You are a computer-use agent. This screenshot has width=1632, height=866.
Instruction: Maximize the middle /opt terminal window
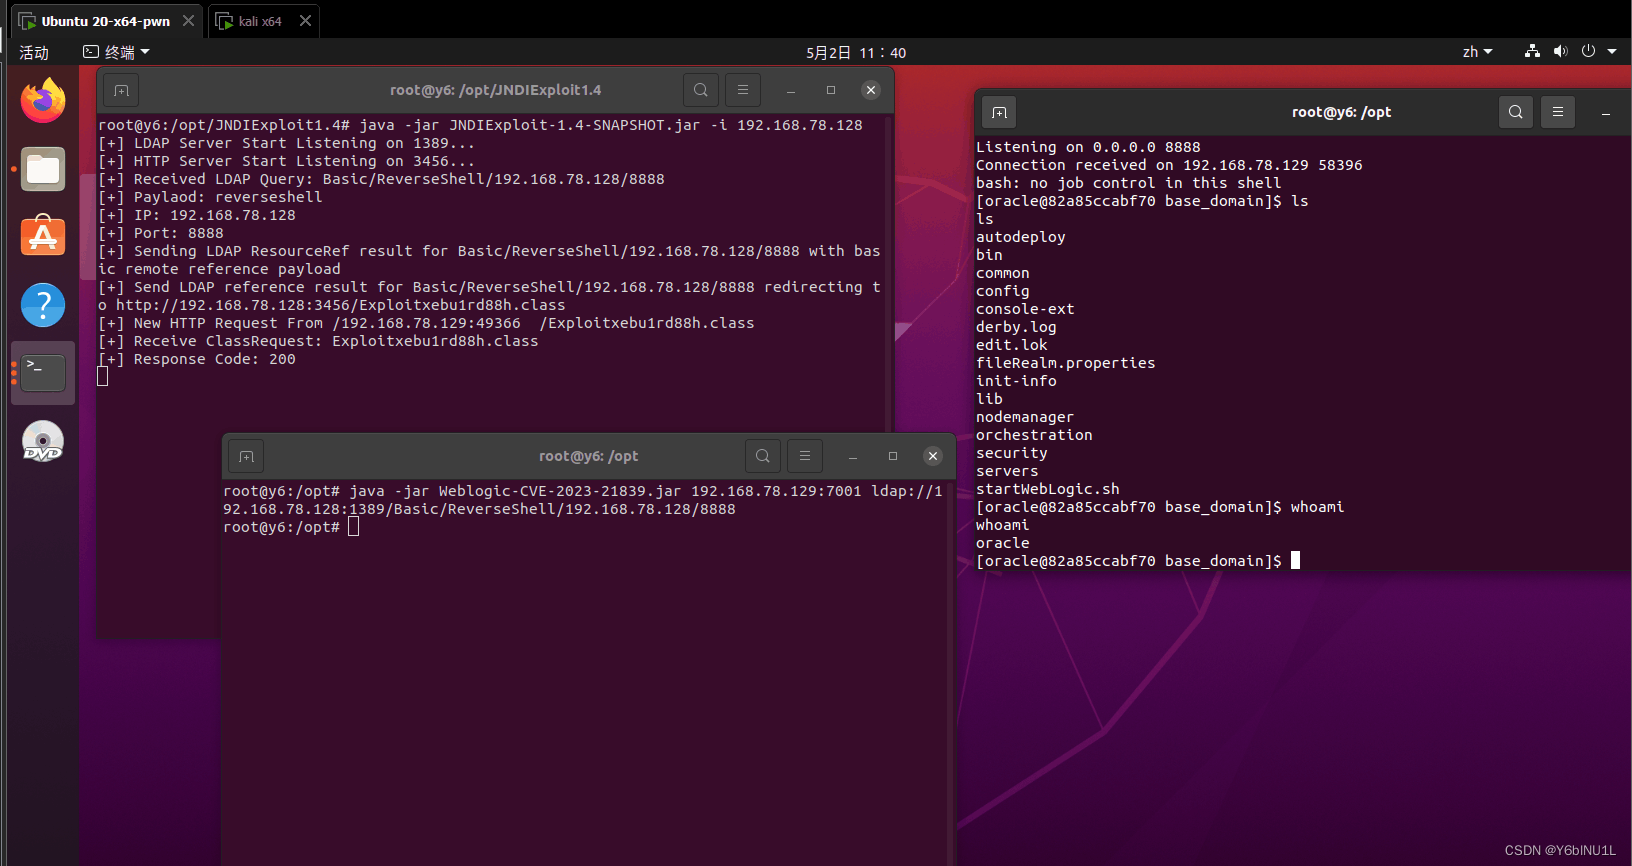[x=893, y=456]
